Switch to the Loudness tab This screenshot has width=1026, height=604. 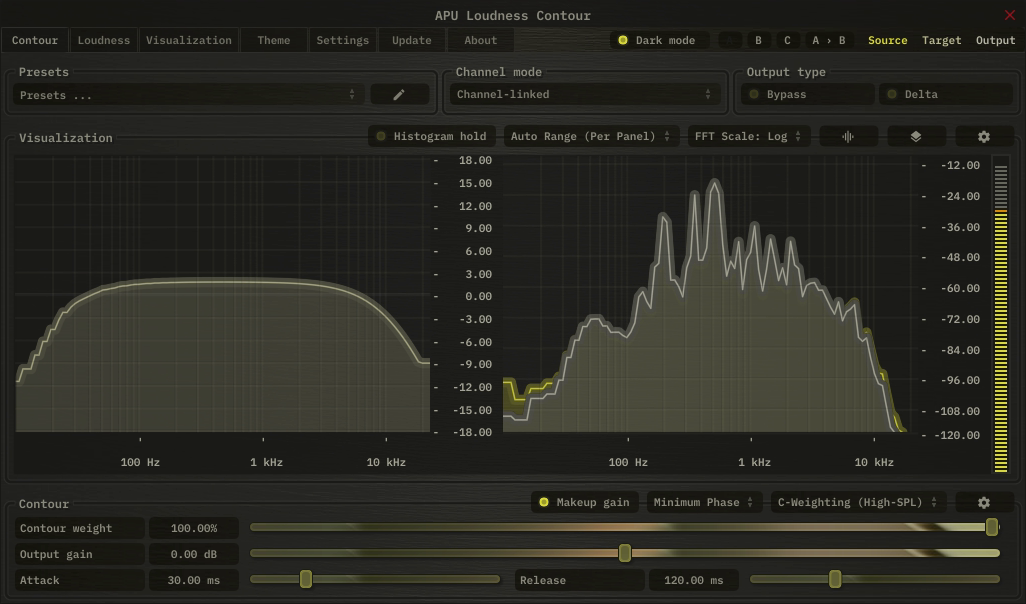pyautogui.click(x=104, y=41)
